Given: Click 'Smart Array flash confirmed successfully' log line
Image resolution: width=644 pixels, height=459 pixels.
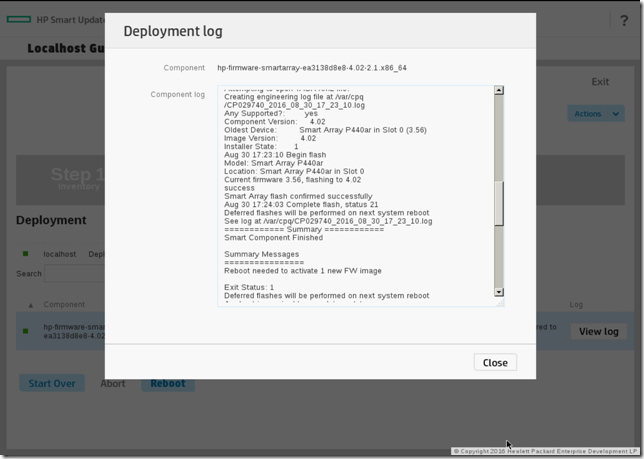Looking at the screenshot, I should pyautogui.click(x=298, y=196).
